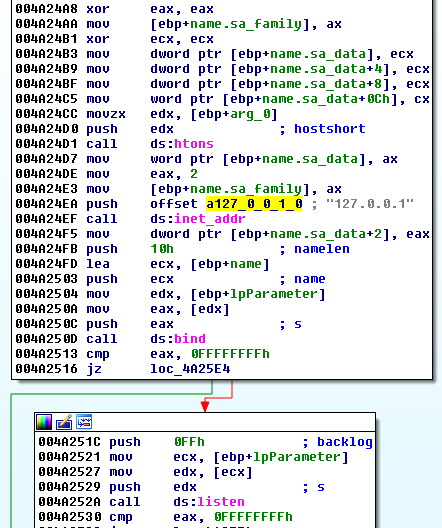Select address 004A24A8 in the listing
Screen dimensions: 442x528
pyautogui.click(x=46, y=9)
